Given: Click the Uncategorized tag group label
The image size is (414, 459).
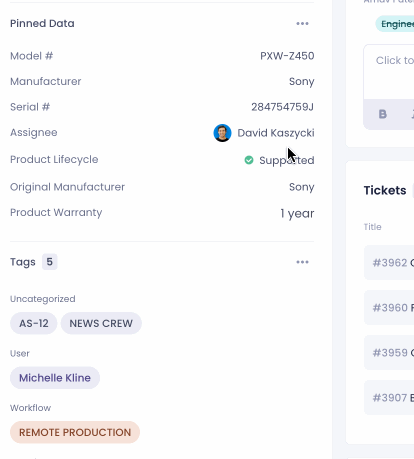Looking at the screenshot, I should click(x=43, y=299).
